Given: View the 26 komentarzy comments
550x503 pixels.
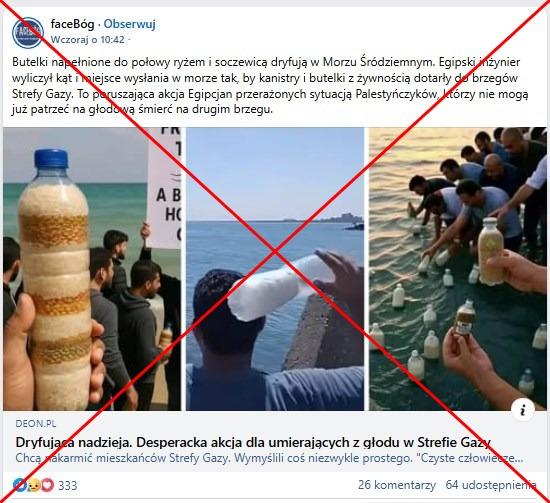Looking at the screenshot, I should [397, 485].
